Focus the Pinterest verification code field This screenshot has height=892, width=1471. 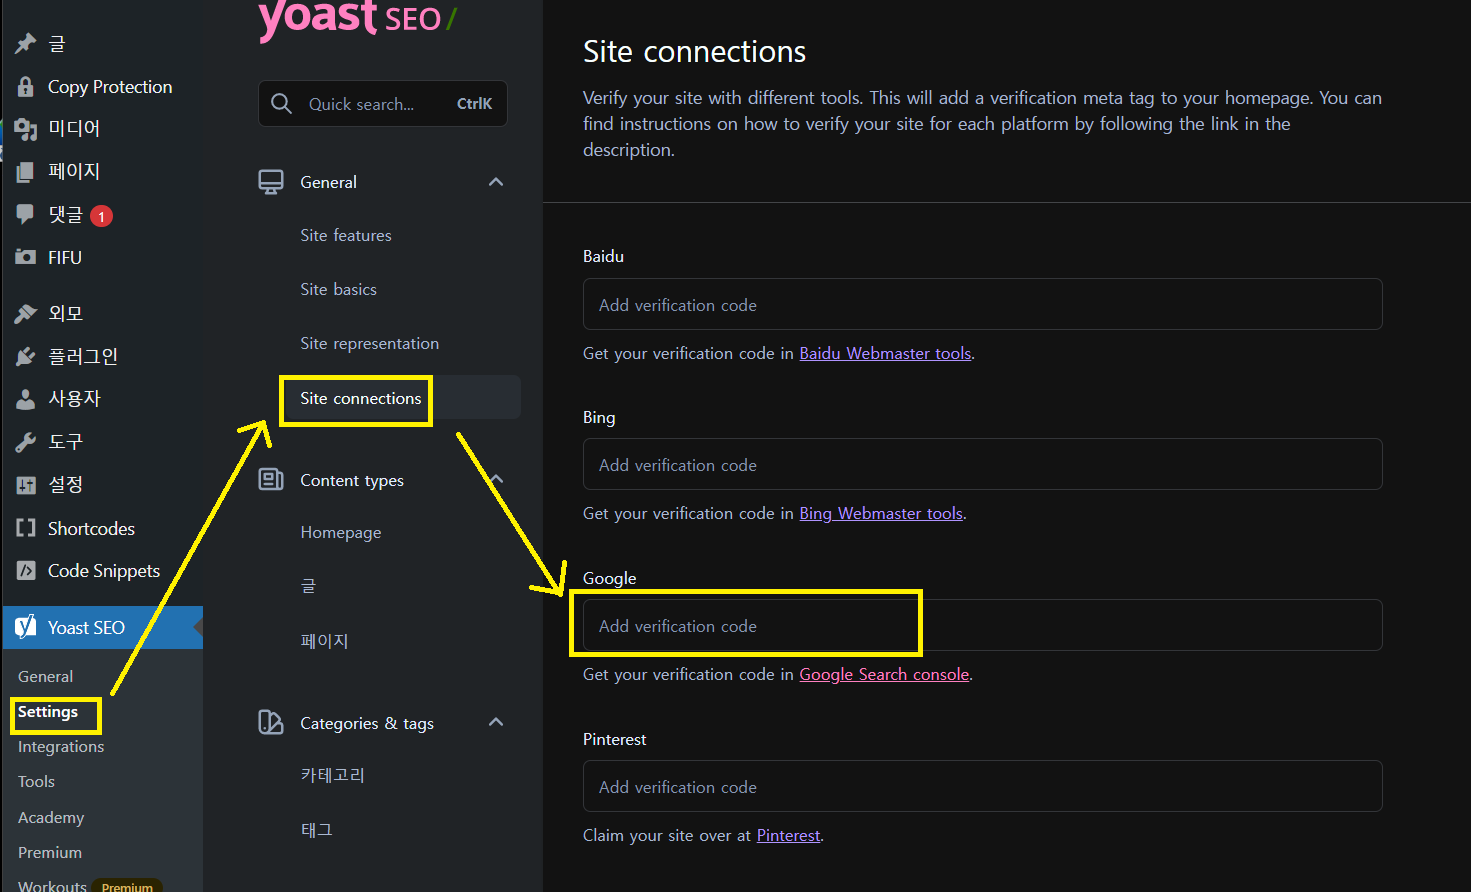[982, 786]
